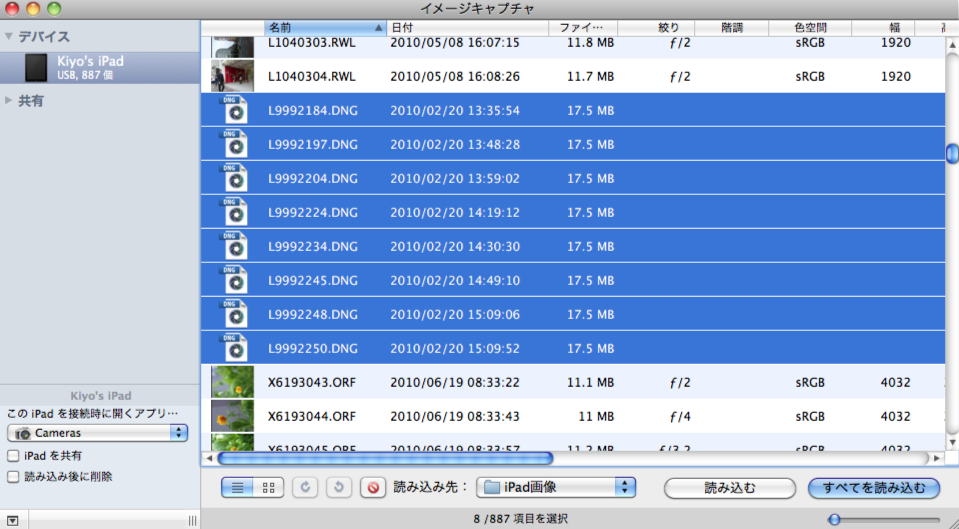This screenshot has width=959, height=529.
Task: Click the DNG file icon for L9992197.DNG
Action: 233,144
